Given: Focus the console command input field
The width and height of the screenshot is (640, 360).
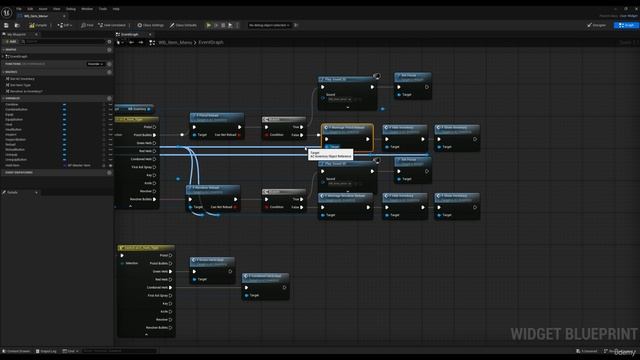Looking at the screenshot, I should (119, 351).
